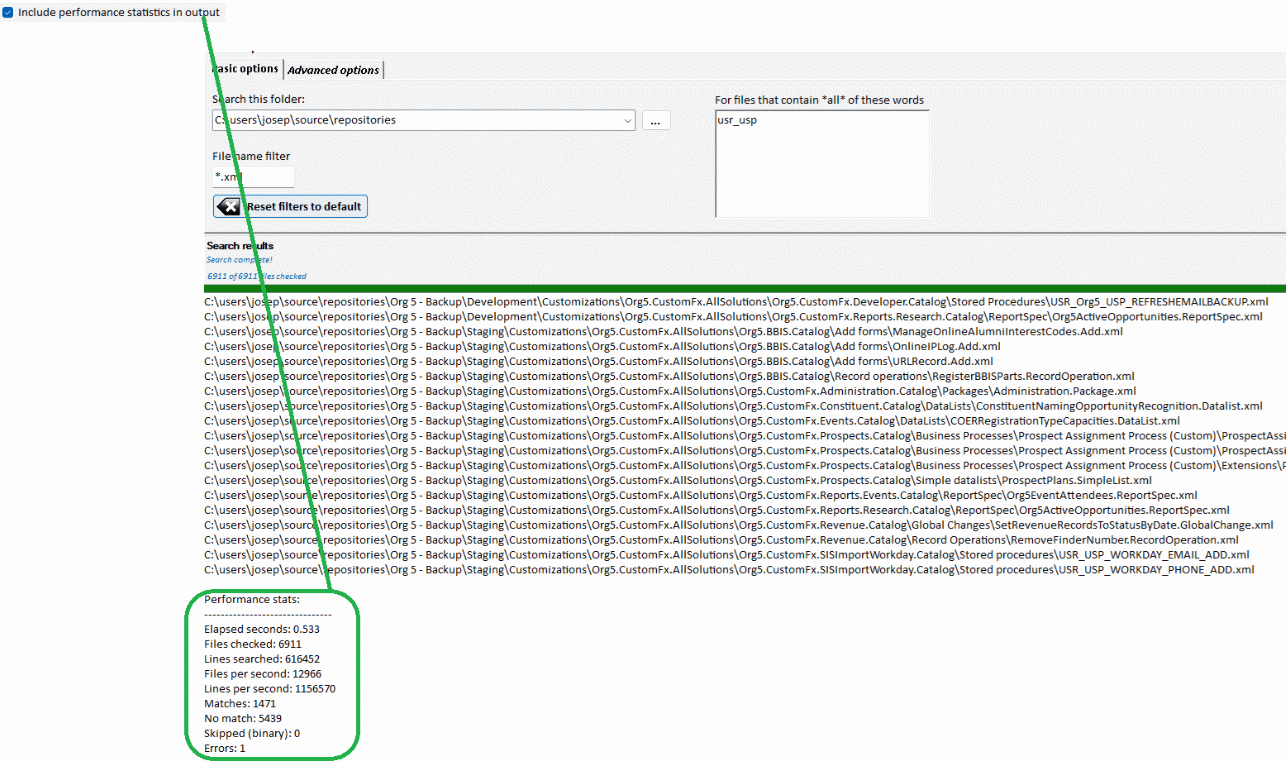Click the Files per second: 12966 stat
The height and width of the screenshot is (761, 1286).
[263, 674]
